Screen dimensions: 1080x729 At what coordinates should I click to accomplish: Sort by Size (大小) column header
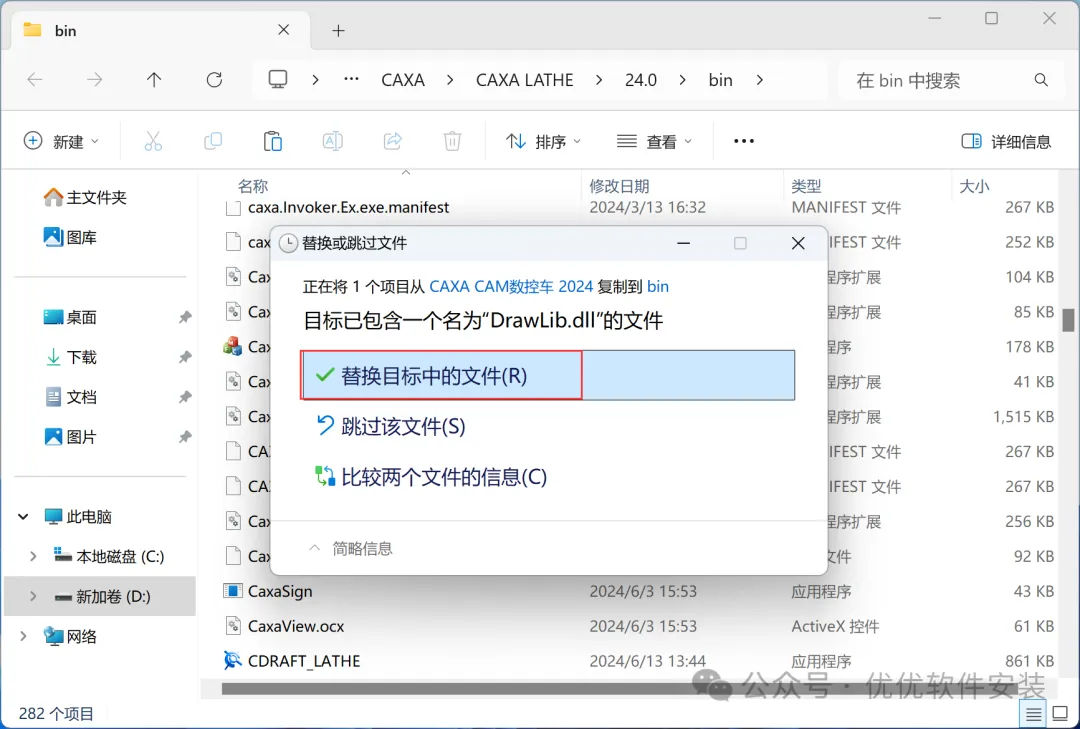coord(974,186)
